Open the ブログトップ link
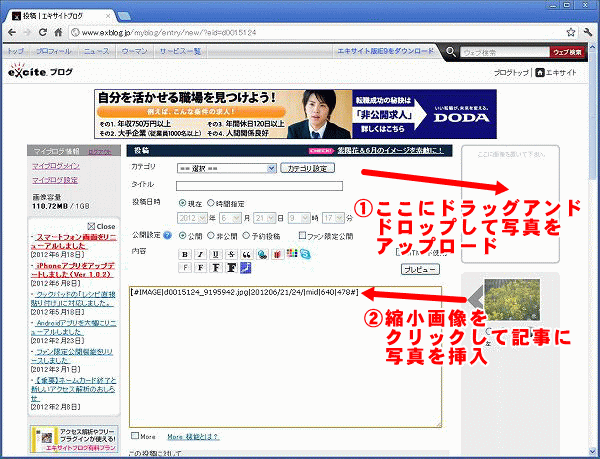This screenshot has height=459, width=600. tap(511, 73)
